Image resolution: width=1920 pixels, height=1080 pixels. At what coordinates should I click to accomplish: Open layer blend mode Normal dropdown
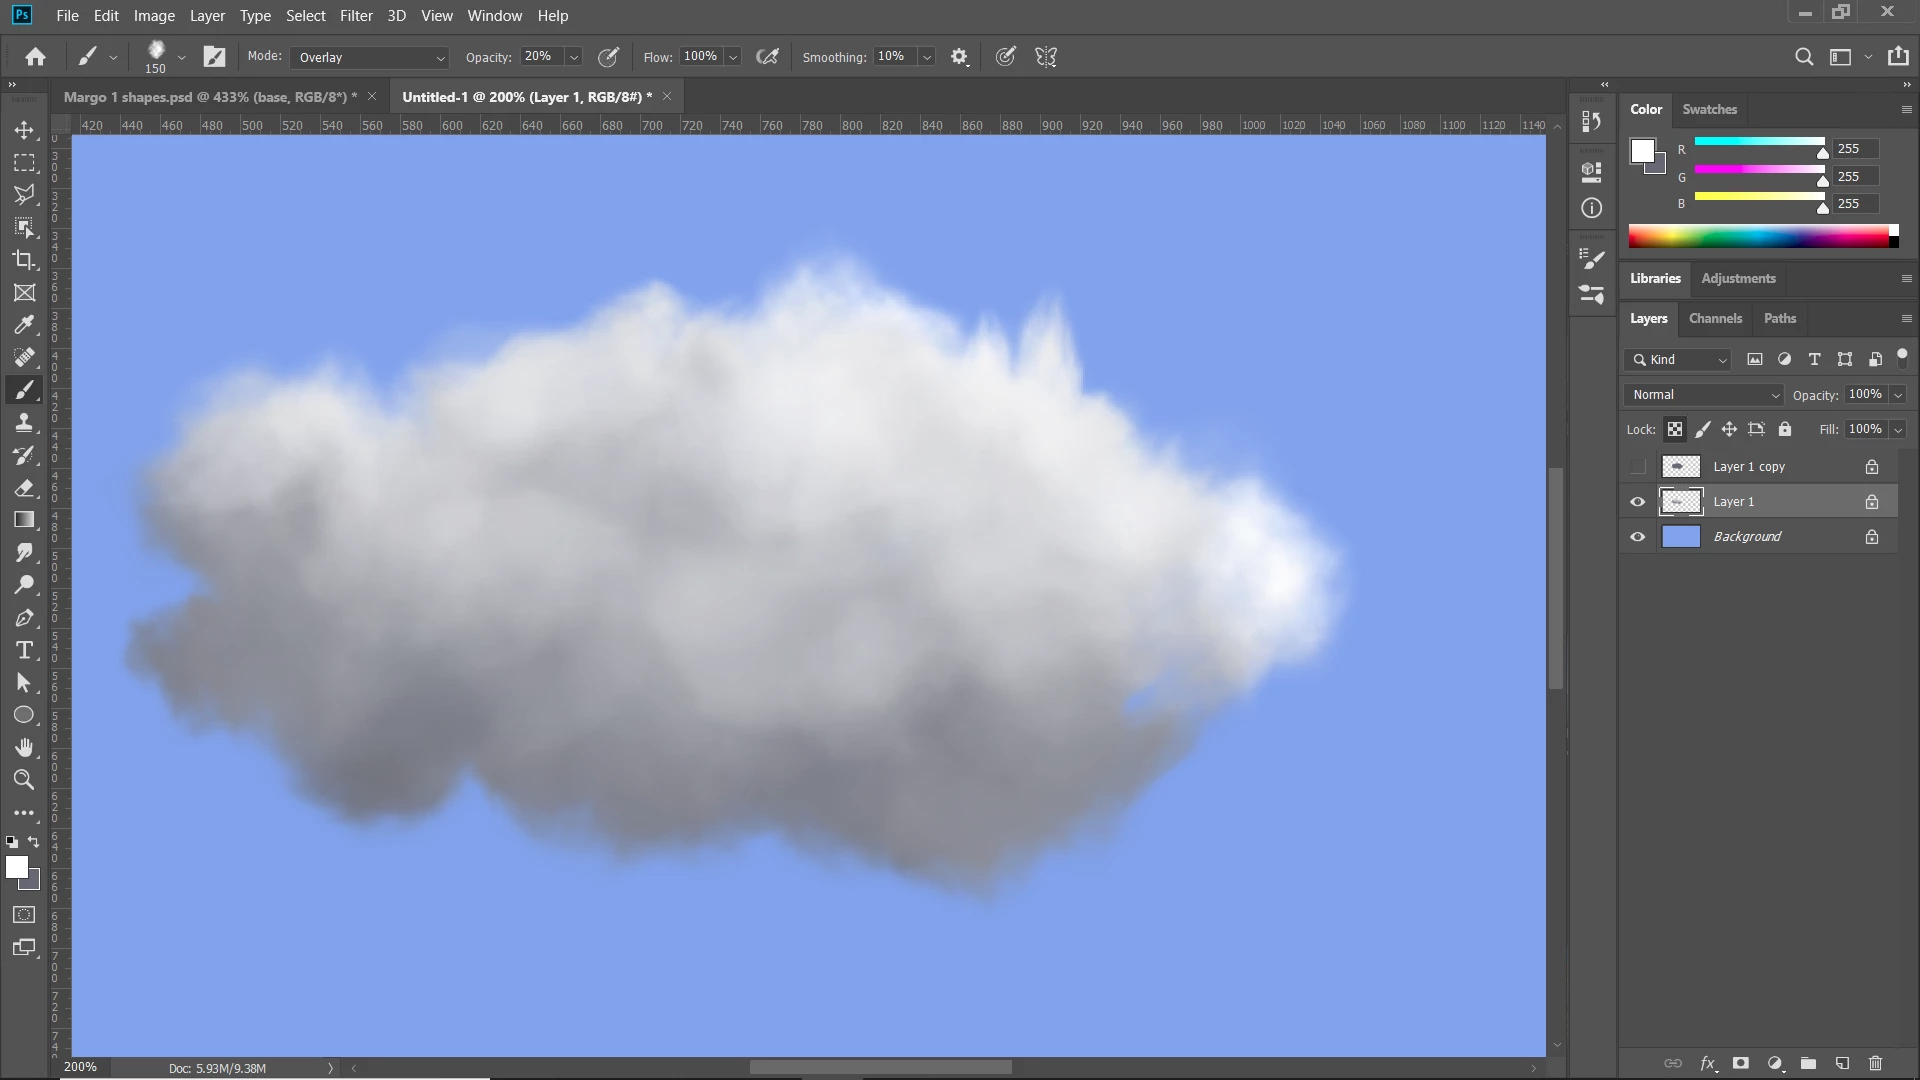pyautogui.click(x=1704, y=395)
